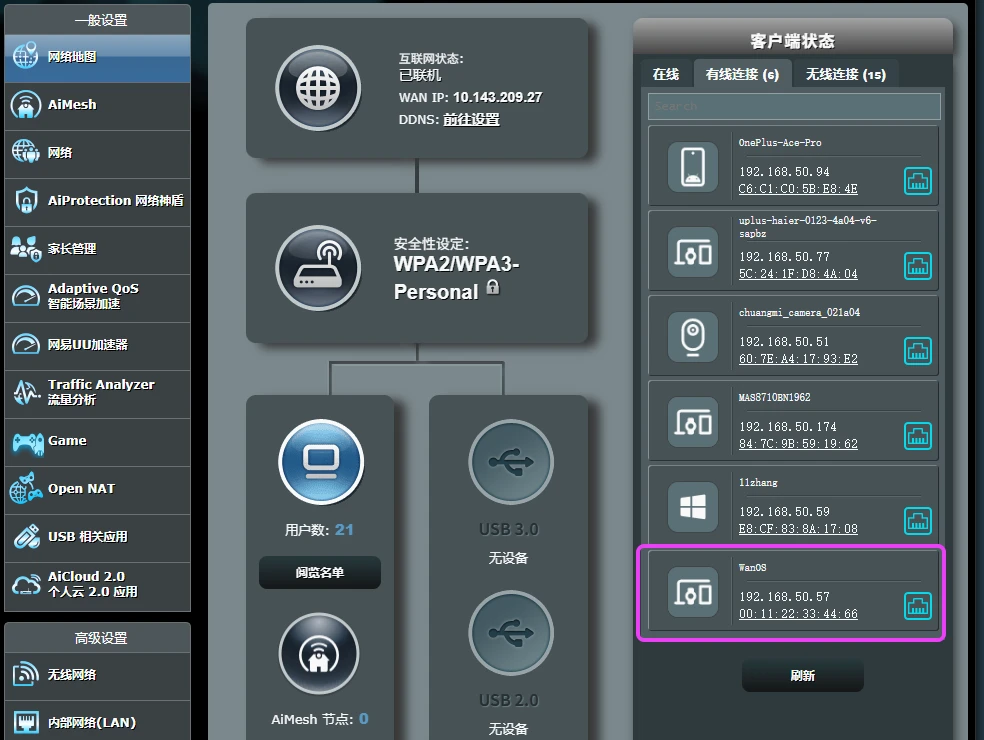Click the Open NAT icon
Screen dimensions: 984x740
[26, 489]
